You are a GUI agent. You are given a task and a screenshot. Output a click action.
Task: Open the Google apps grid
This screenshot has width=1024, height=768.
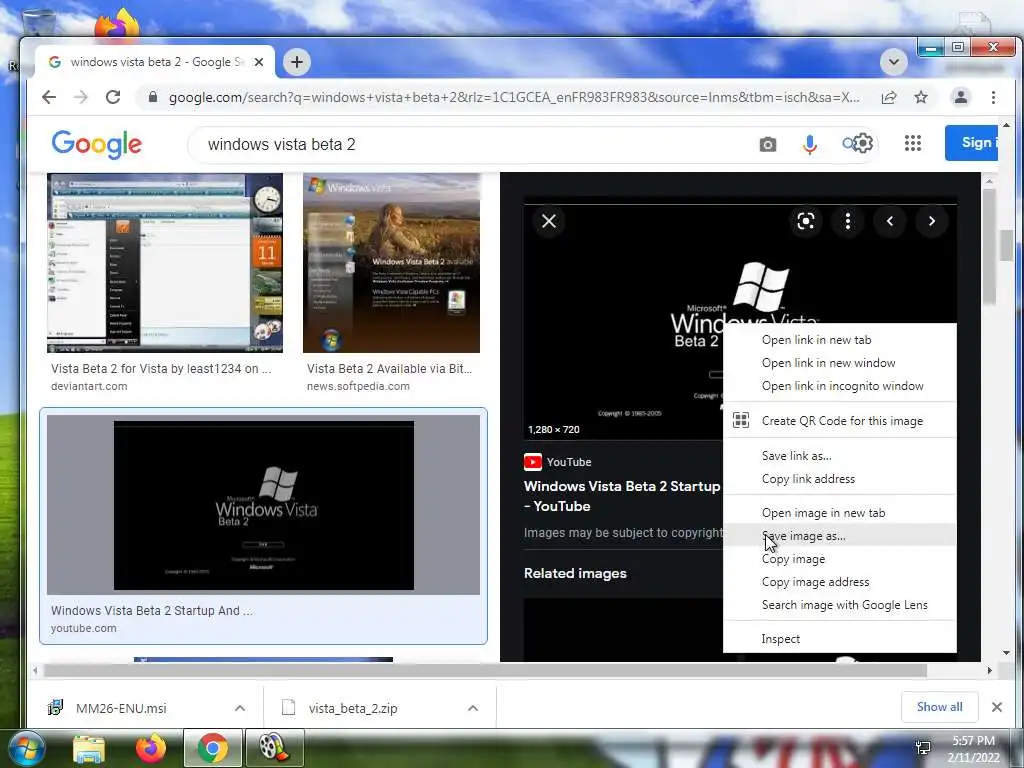pos(913,143)
